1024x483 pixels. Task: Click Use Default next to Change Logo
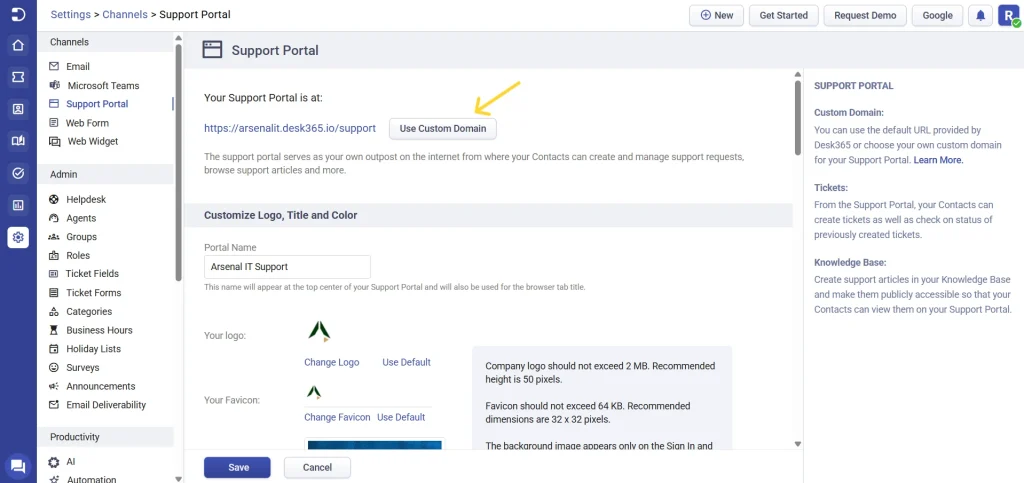tap(406, 362)
